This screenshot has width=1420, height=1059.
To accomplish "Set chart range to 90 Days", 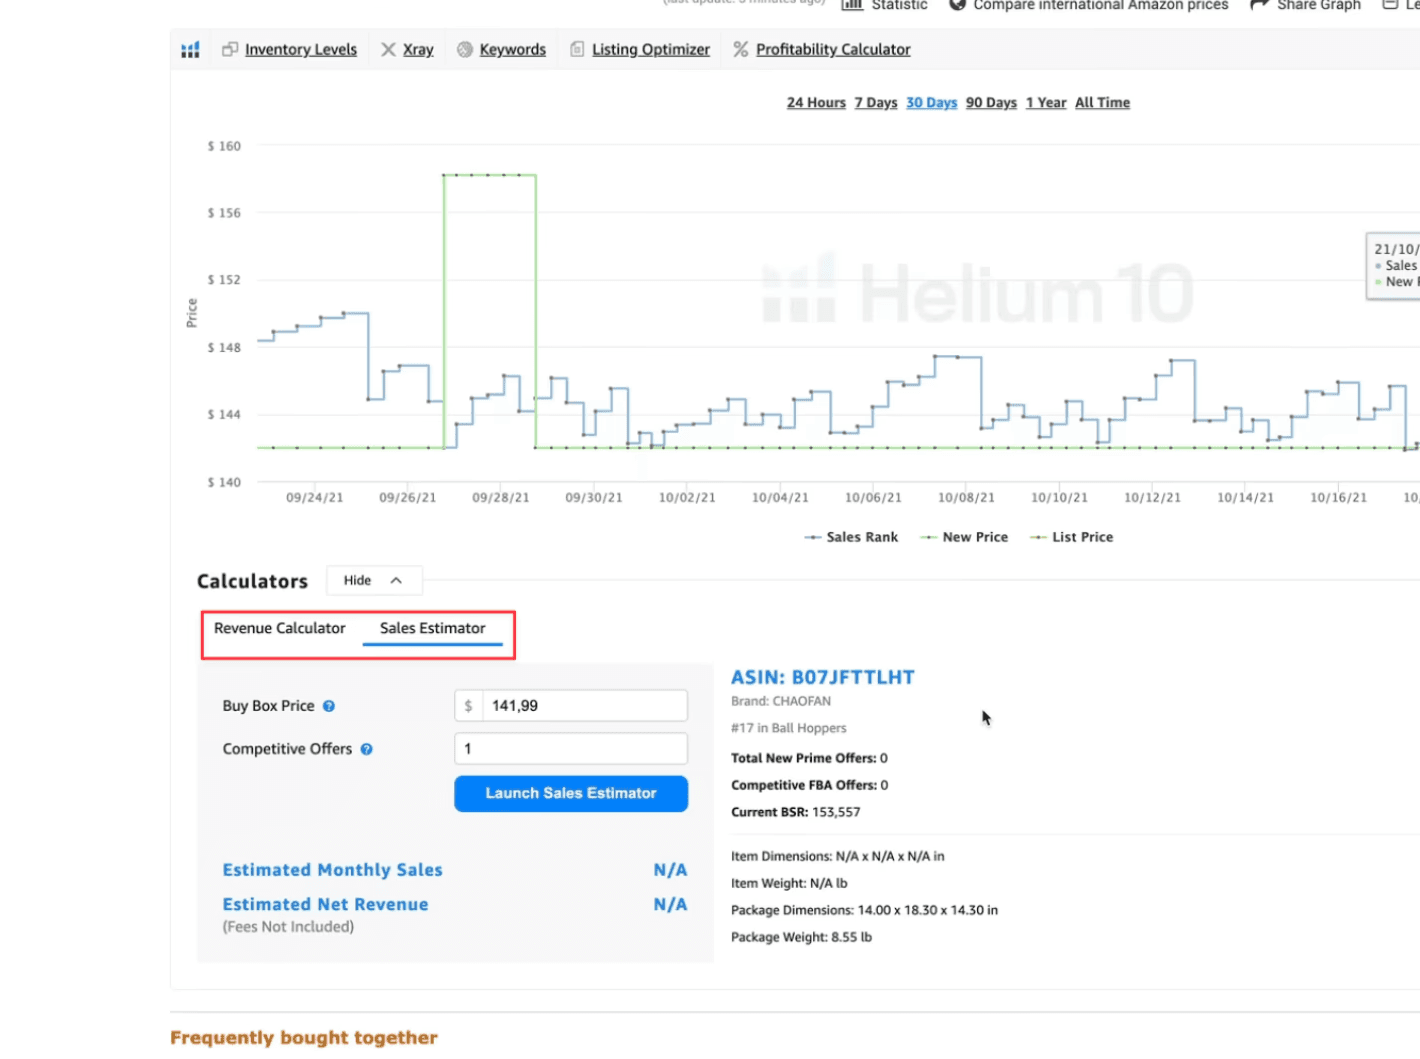I will pos(991,102).
